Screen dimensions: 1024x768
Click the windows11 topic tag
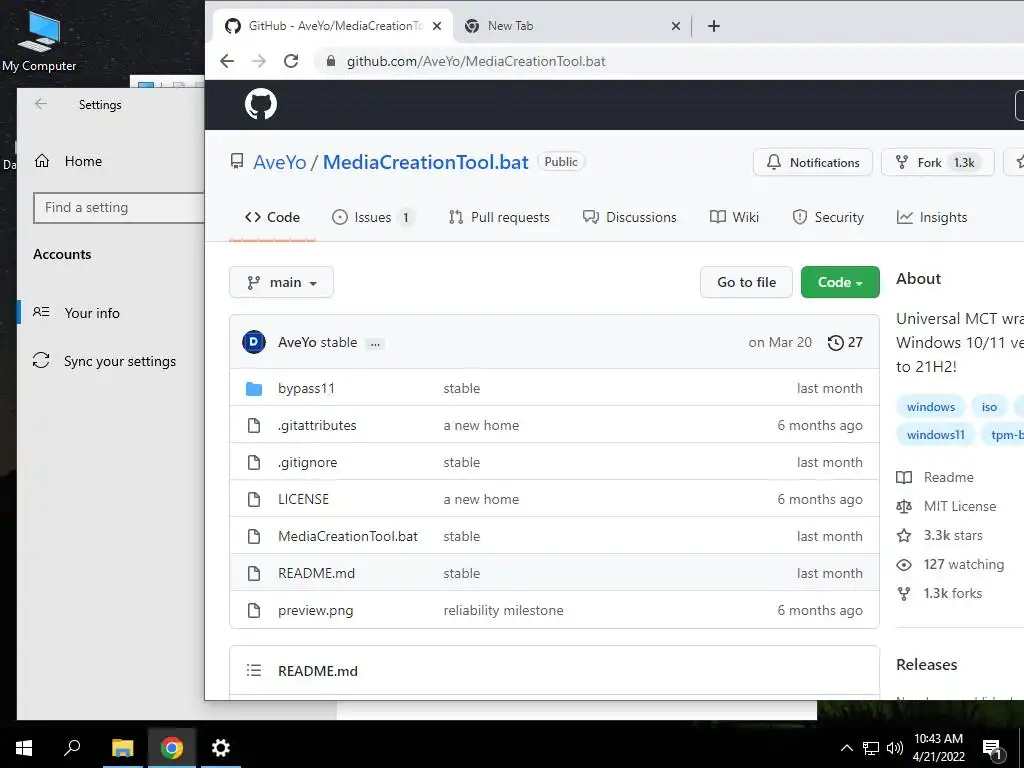(x=935, y=435)
